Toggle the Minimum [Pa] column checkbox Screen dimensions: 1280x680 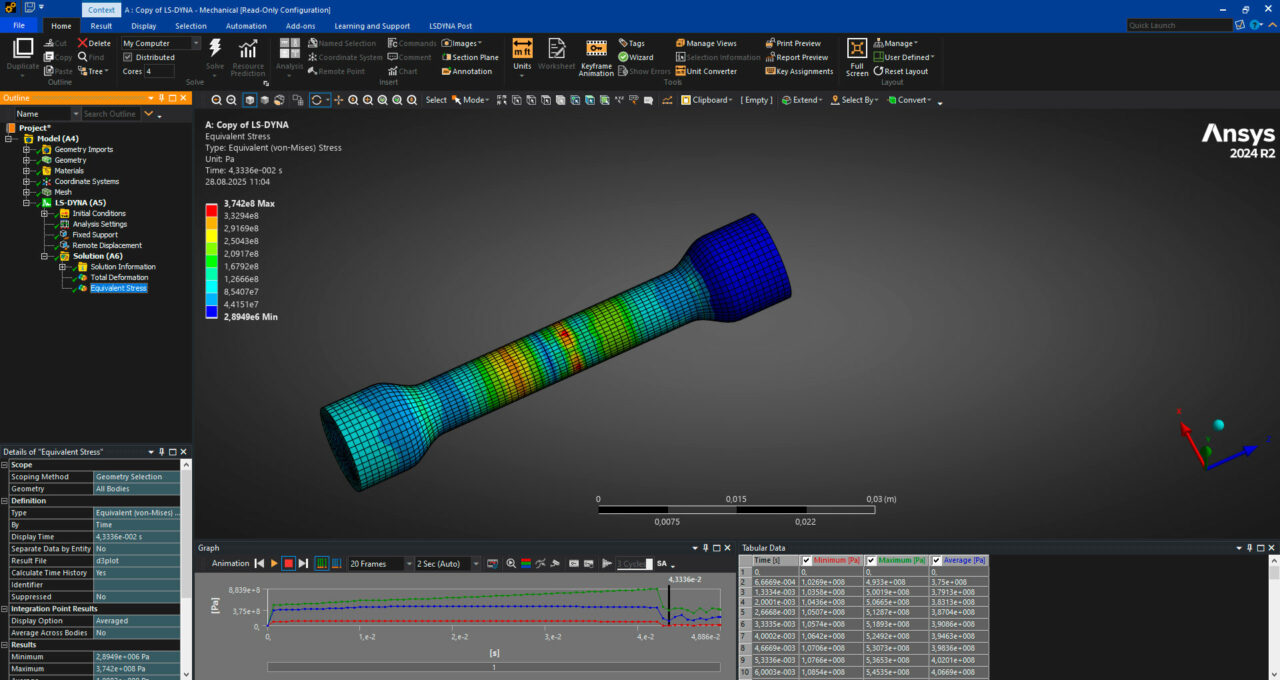point(807,560)
